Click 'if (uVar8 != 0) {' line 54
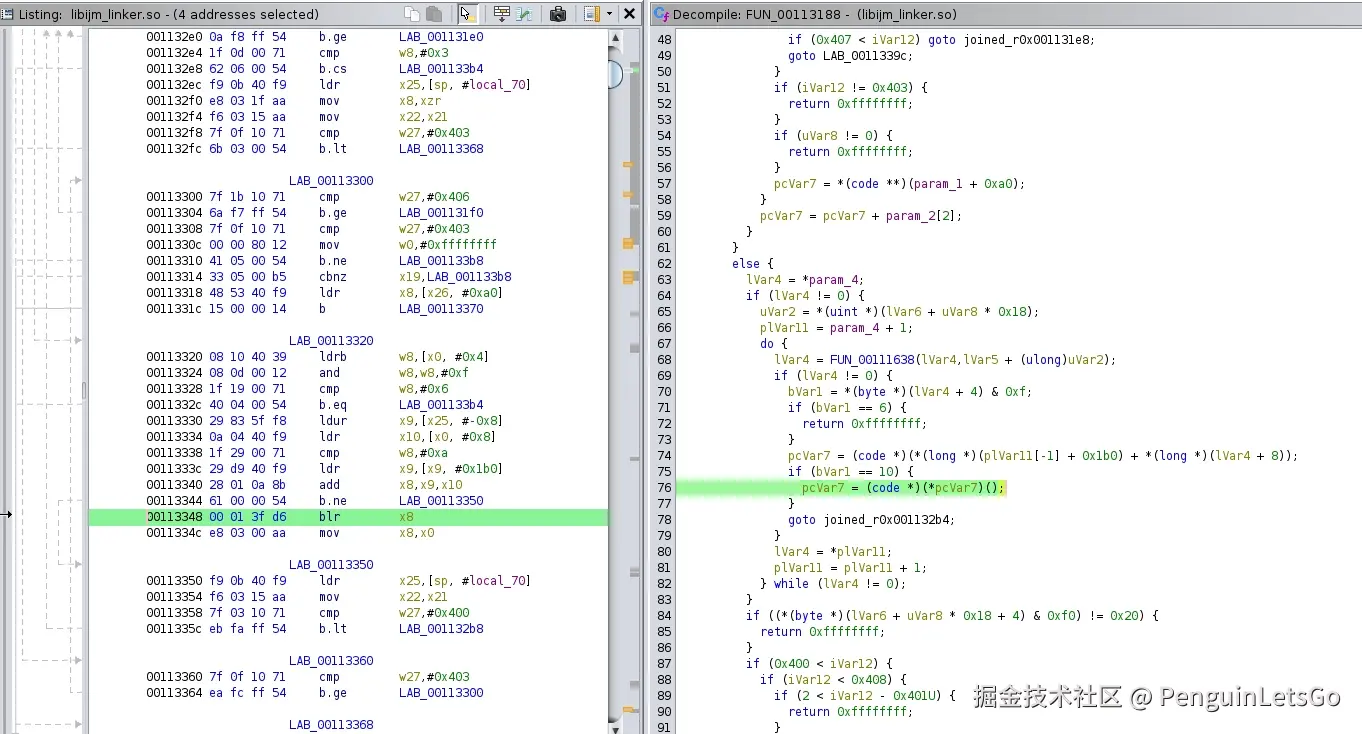 click(x=833, y=136)
